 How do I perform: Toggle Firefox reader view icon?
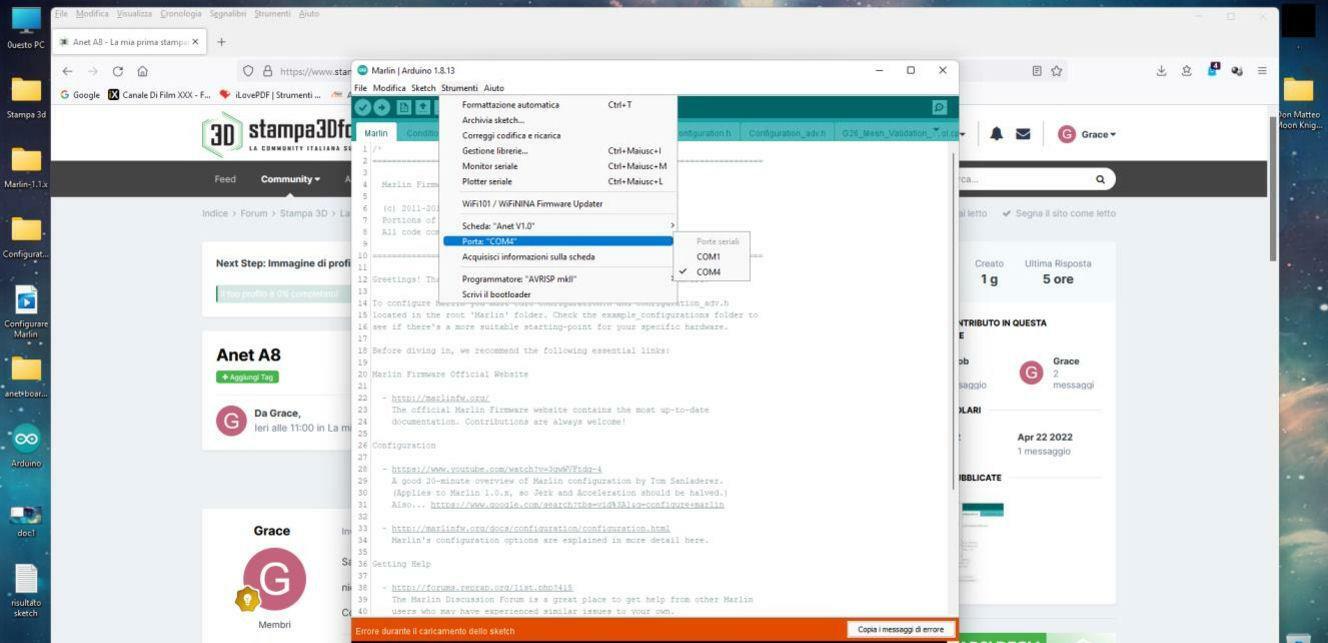tap(1037, 71)
